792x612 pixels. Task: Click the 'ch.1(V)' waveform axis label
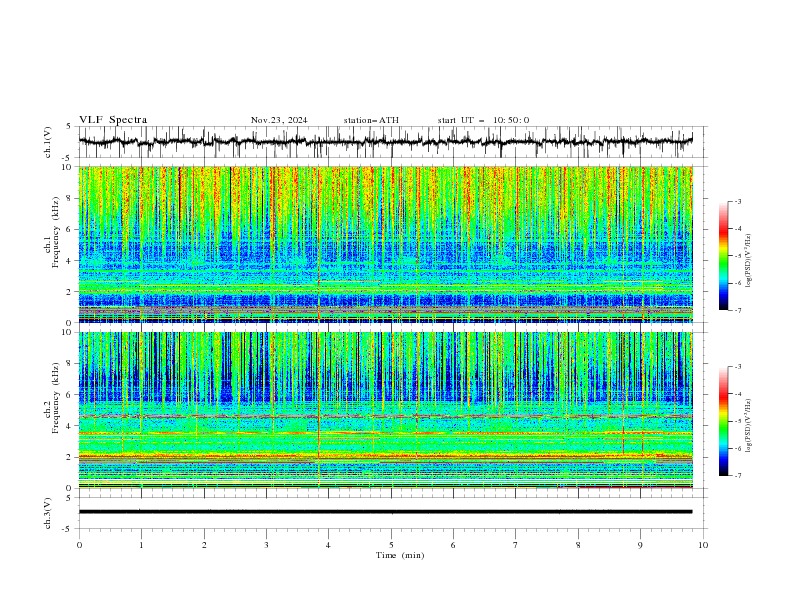[48, 142]
